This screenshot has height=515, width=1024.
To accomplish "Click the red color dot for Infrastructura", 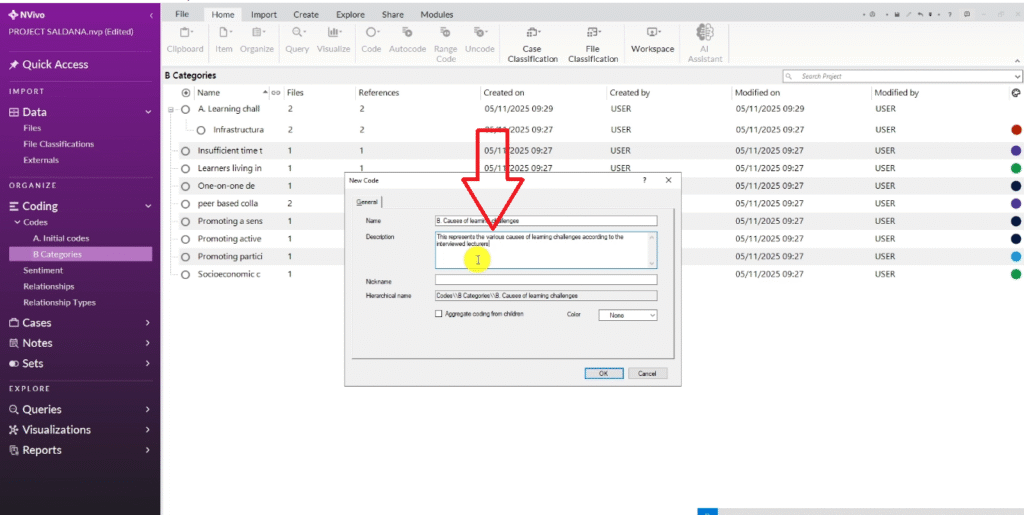I will [x=1016, y=130].
